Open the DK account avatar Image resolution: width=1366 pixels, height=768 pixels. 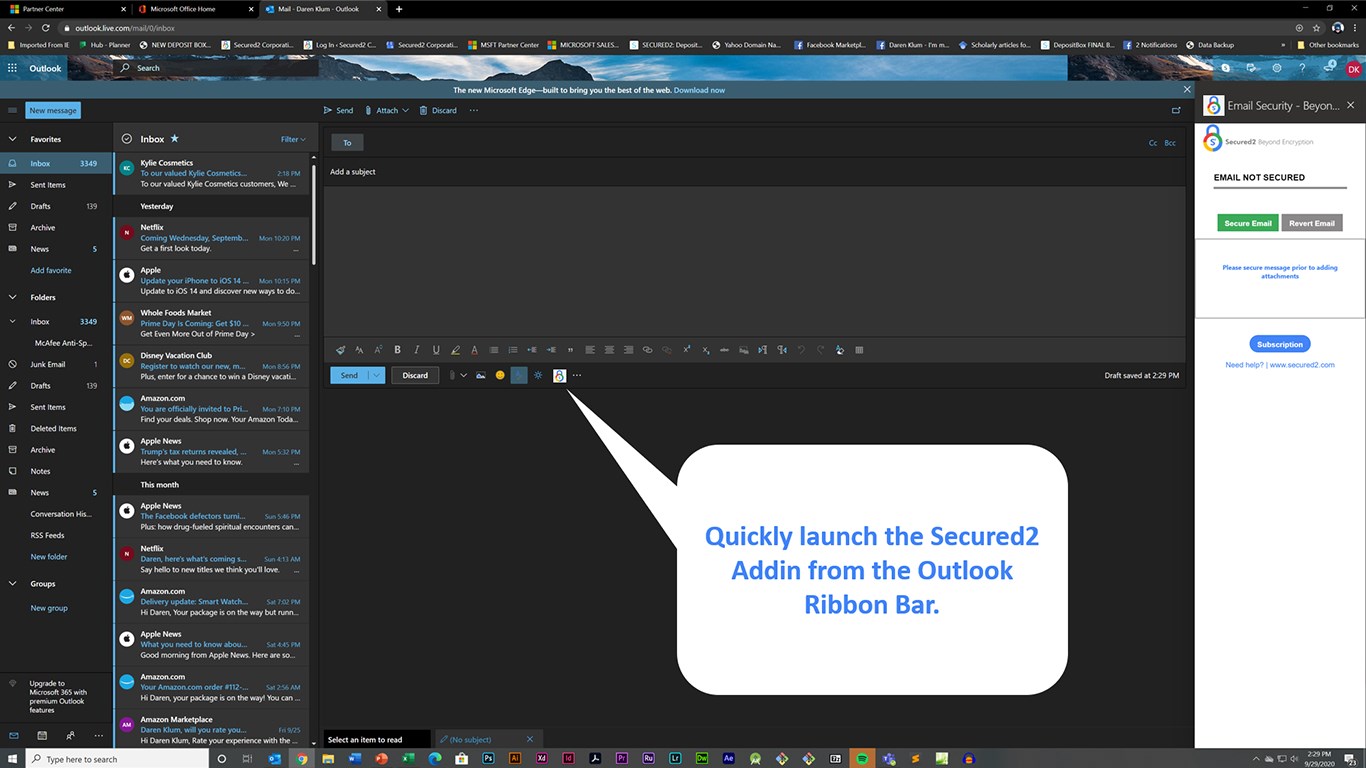point(1353,69)
